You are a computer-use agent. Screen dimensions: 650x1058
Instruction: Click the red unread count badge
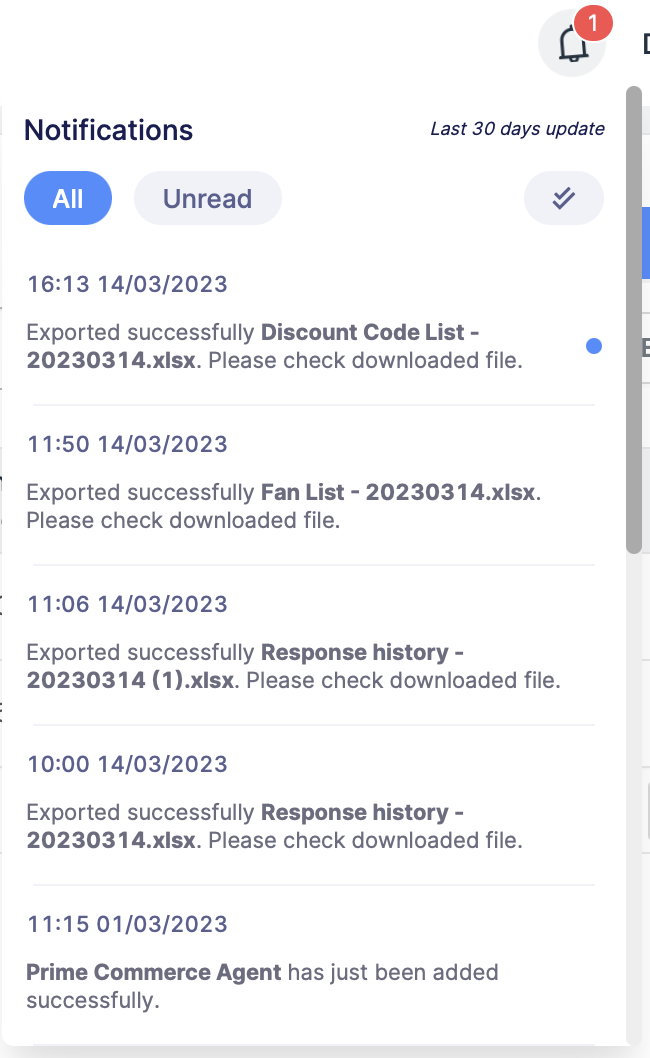(x=593, y=21)
